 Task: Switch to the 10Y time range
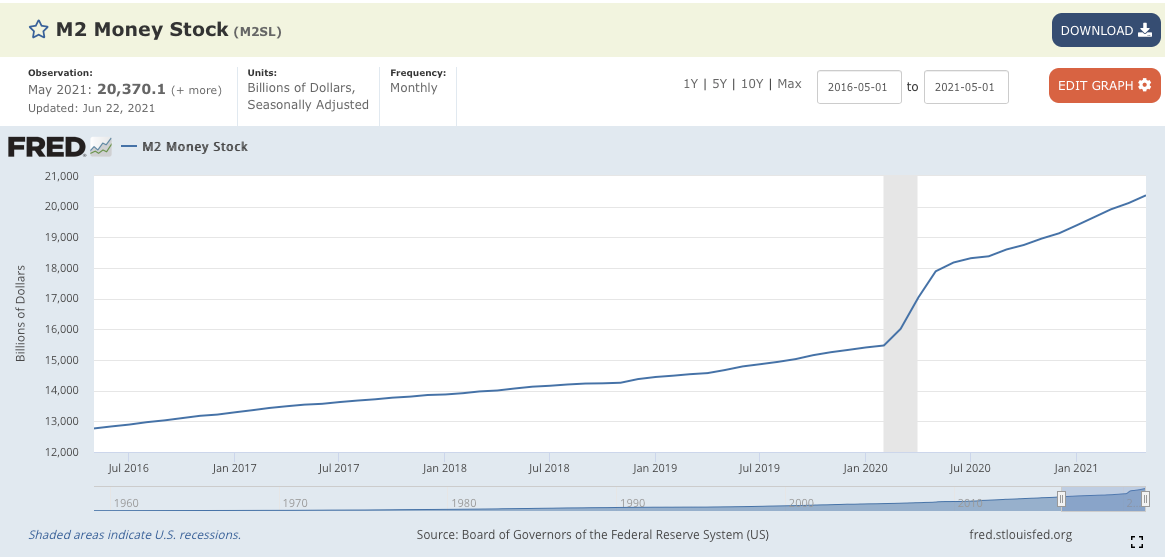pos(751,84)
